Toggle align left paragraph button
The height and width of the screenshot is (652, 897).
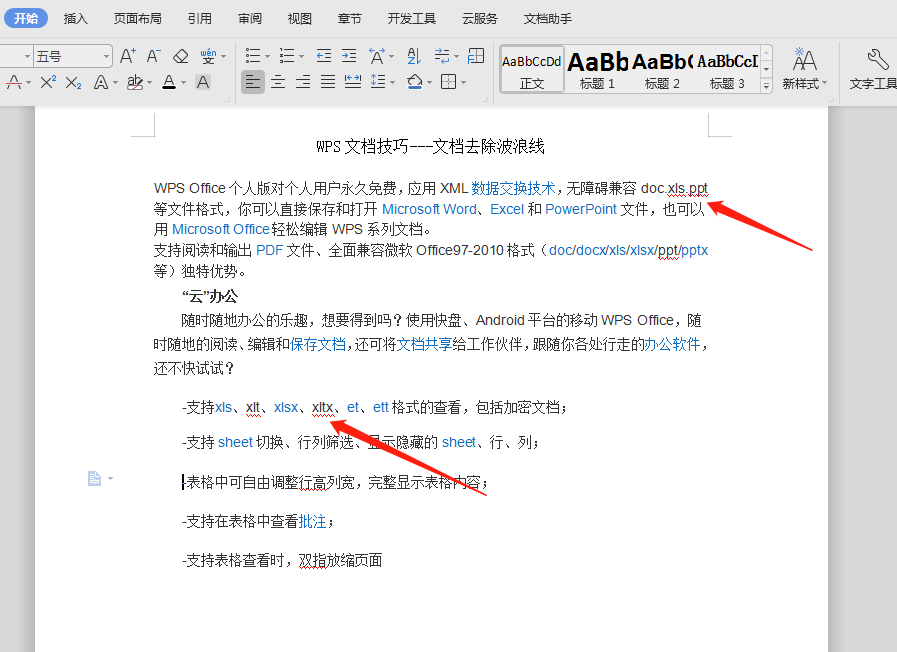252,82
